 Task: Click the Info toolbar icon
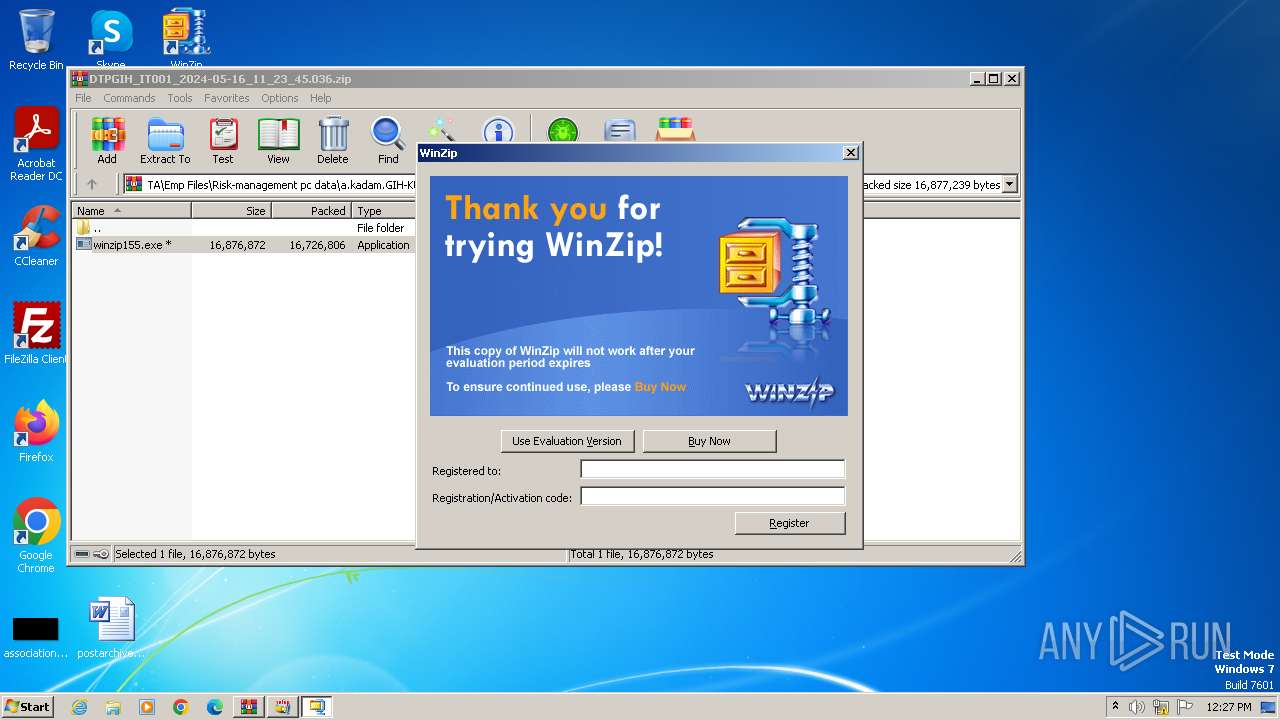tap(498, 130)
